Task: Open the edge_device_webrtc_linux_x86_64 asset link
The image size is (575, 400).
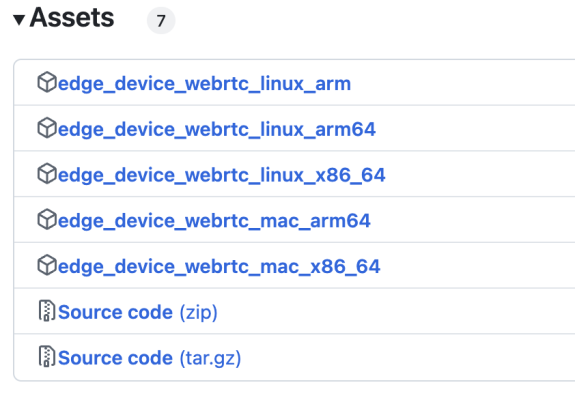Action: click(x=221, y=175)
